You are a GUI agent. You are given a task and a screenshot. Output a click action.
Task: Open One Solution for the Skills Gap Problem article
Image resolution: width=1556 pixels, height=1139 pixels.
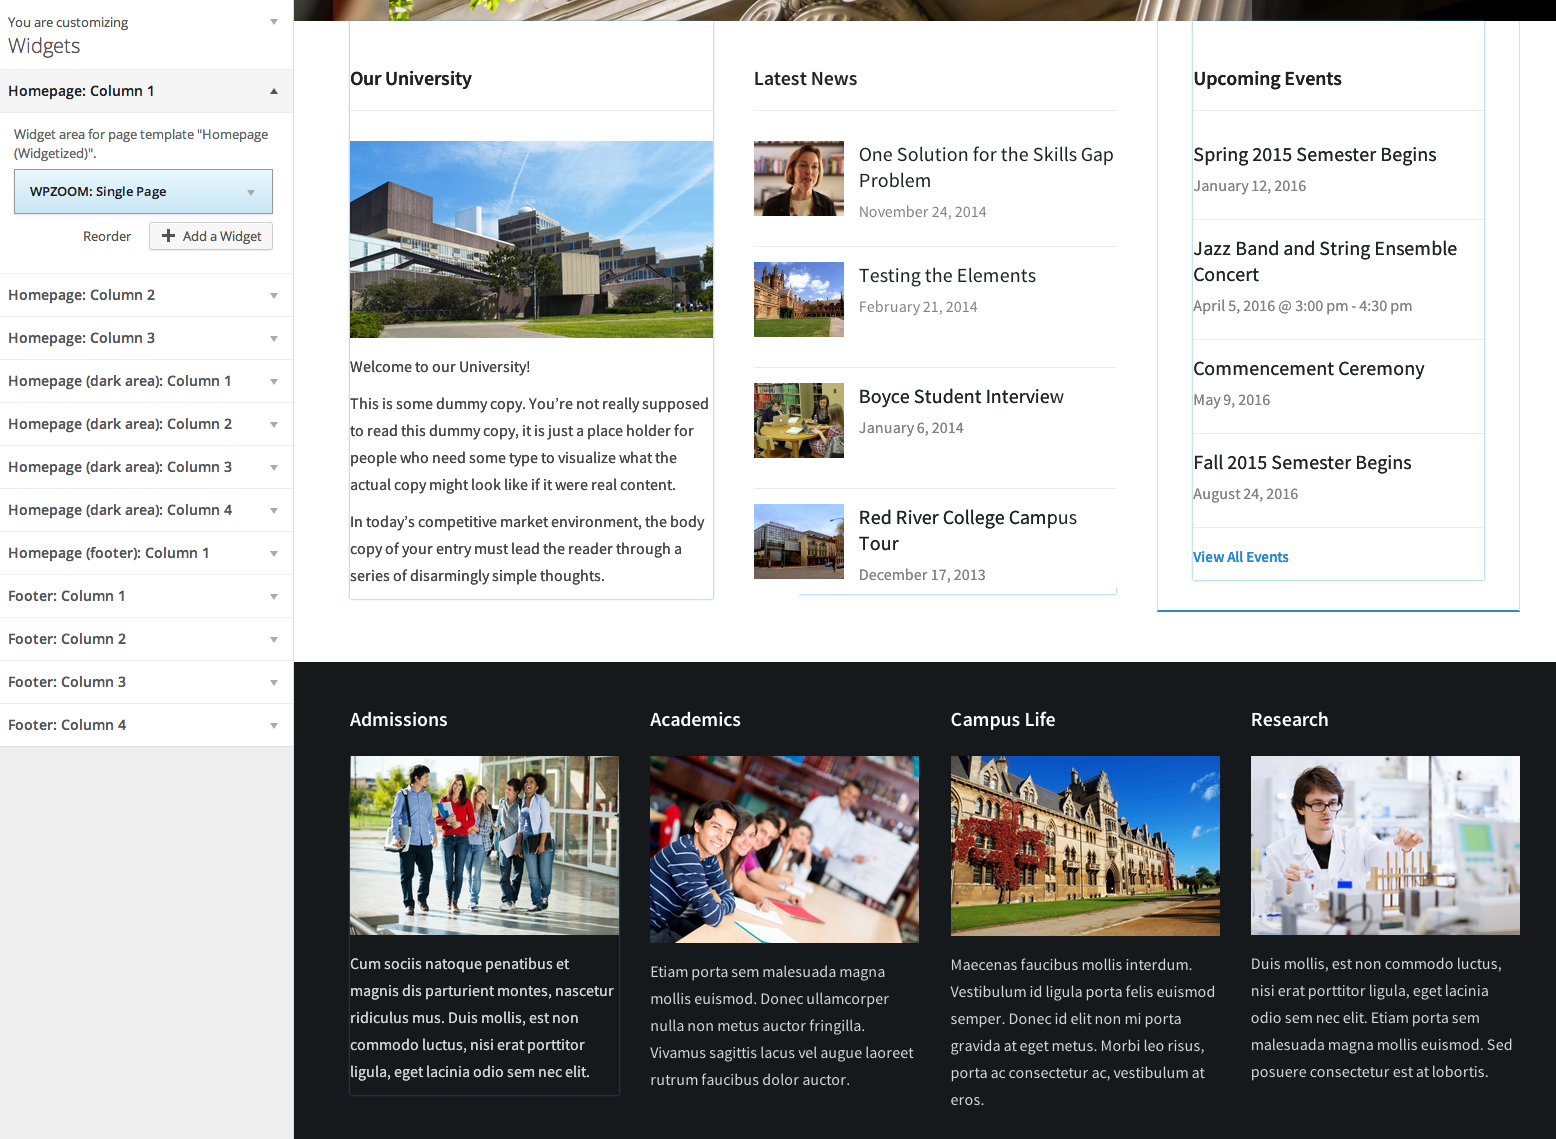click(x=985, y=167)
